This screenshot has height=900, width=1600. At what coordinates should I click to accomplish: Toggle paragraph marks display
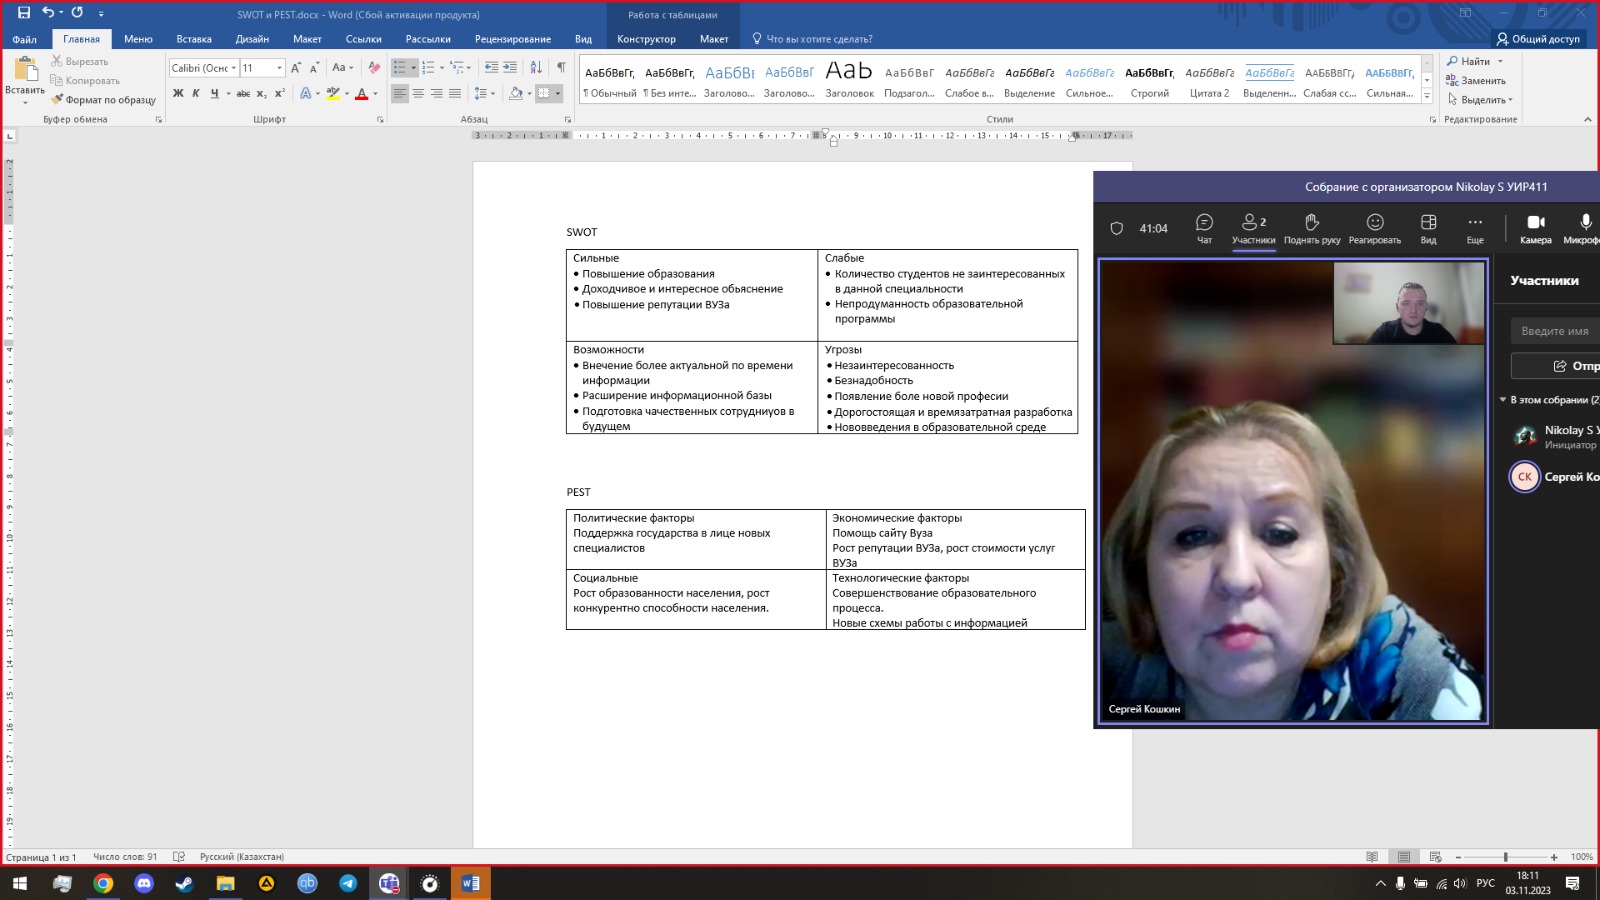click(x=561, y=68)
